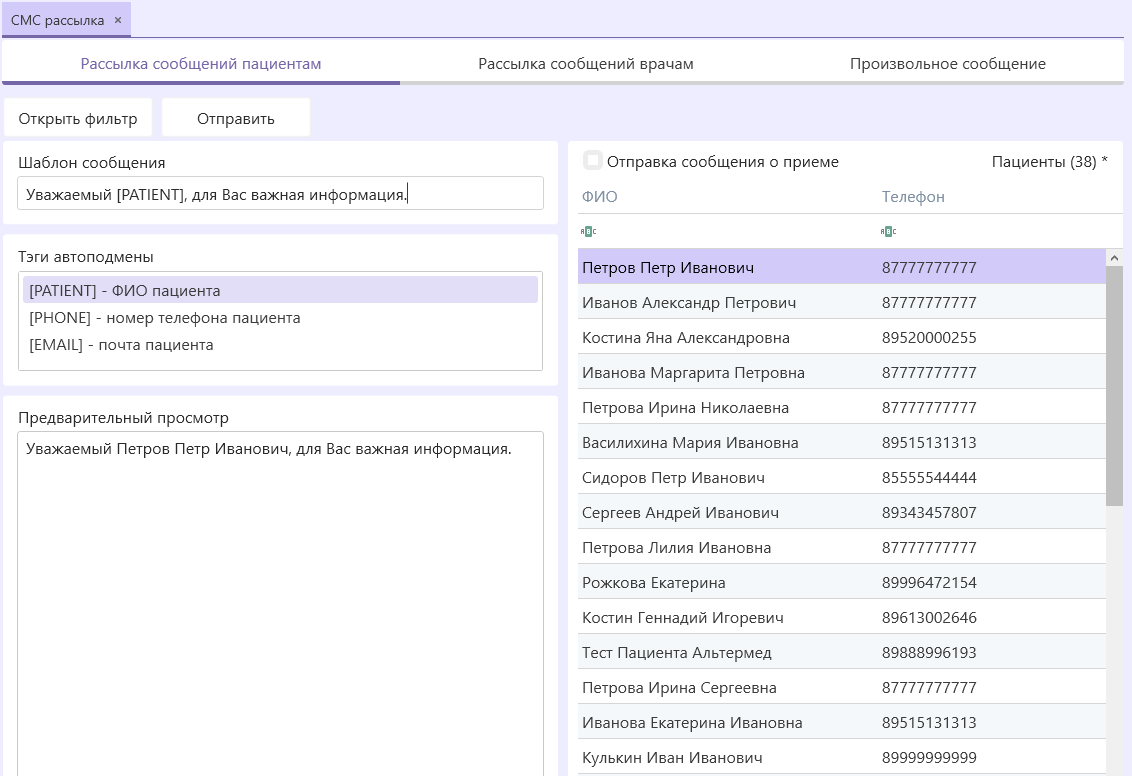Click the Телефон column filter ABC icon
Viewport: 1132px width, 776px height.
(888, 232)
